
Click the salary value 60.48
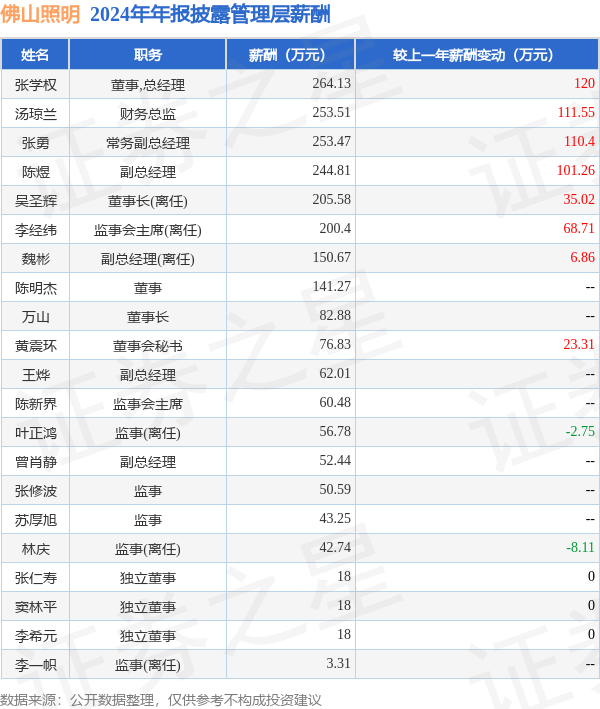335,402
